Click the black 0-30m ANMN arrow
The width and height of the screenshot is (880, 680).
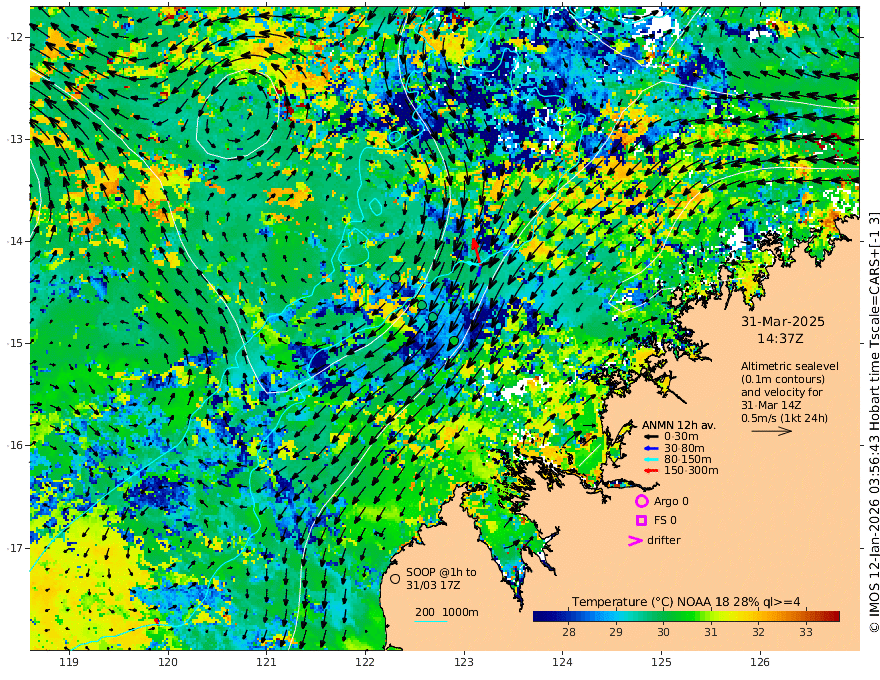point(651,436)
